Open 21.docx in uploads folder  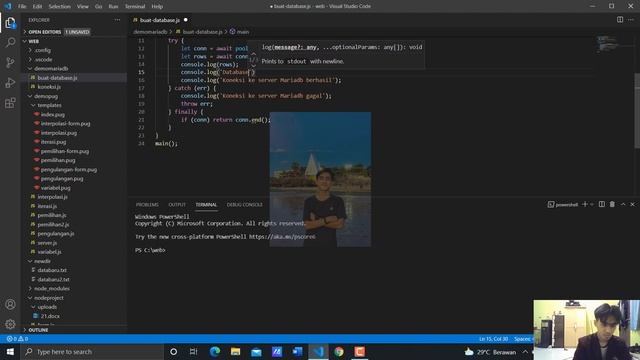(x=50, y=316)
